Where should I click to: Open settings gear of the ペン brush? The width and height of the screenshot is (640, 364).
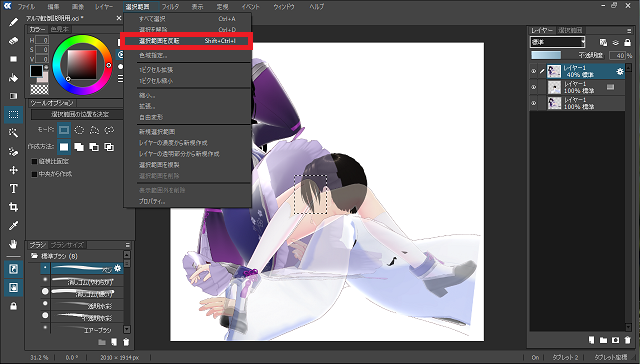click(x=118, y=268)
